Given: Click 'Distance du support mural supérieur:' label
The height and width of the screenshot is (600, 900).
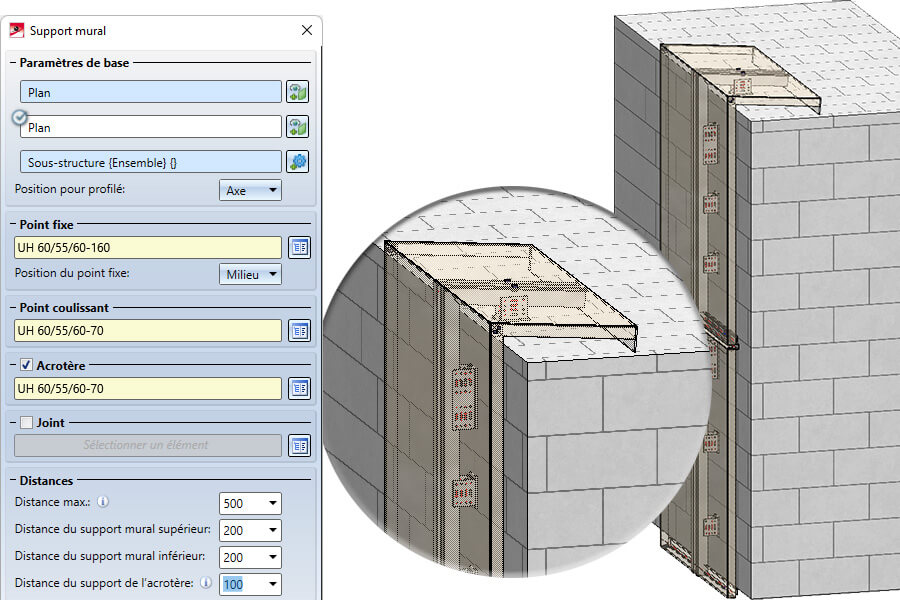Looking at the screenshot, I should 113,529.
